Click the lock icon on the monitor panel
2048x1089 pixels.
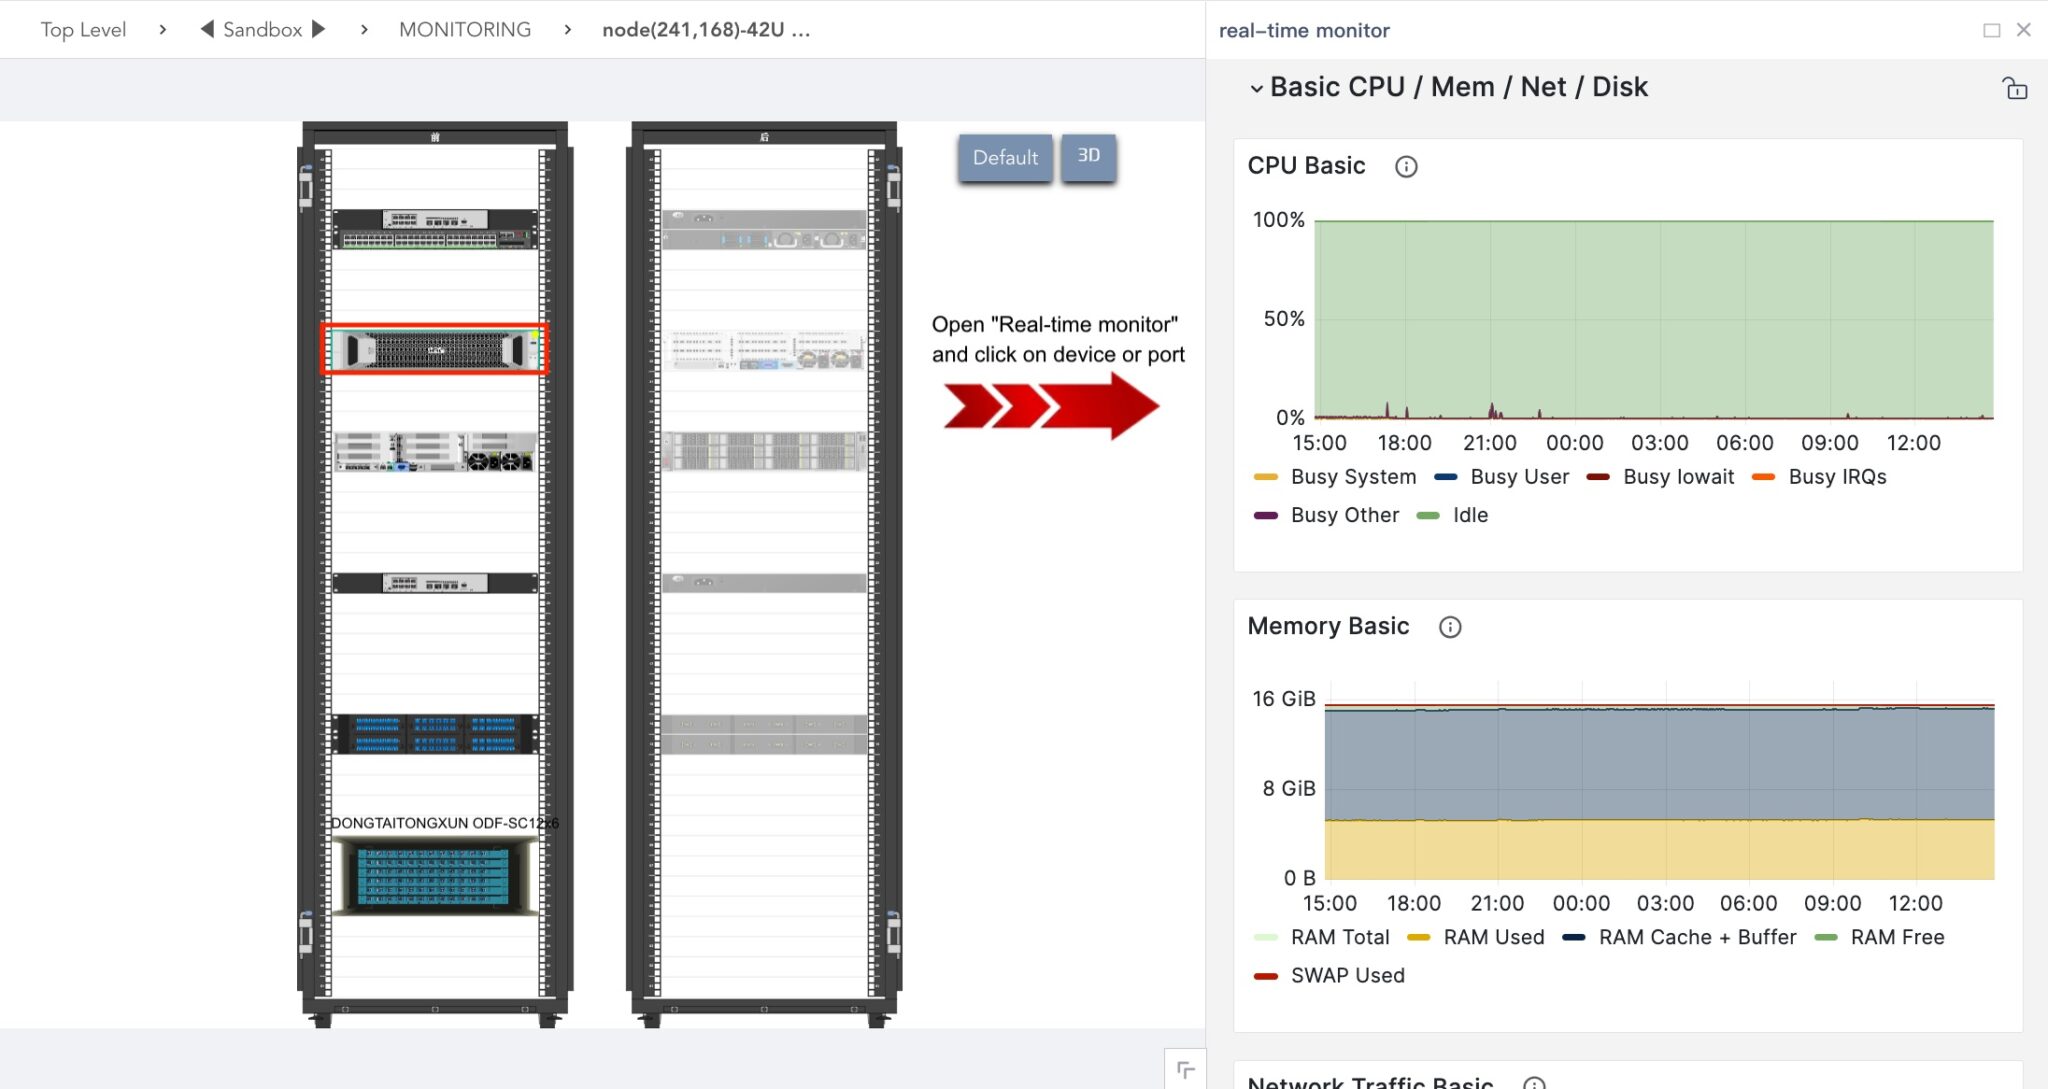coord(2014,88)
